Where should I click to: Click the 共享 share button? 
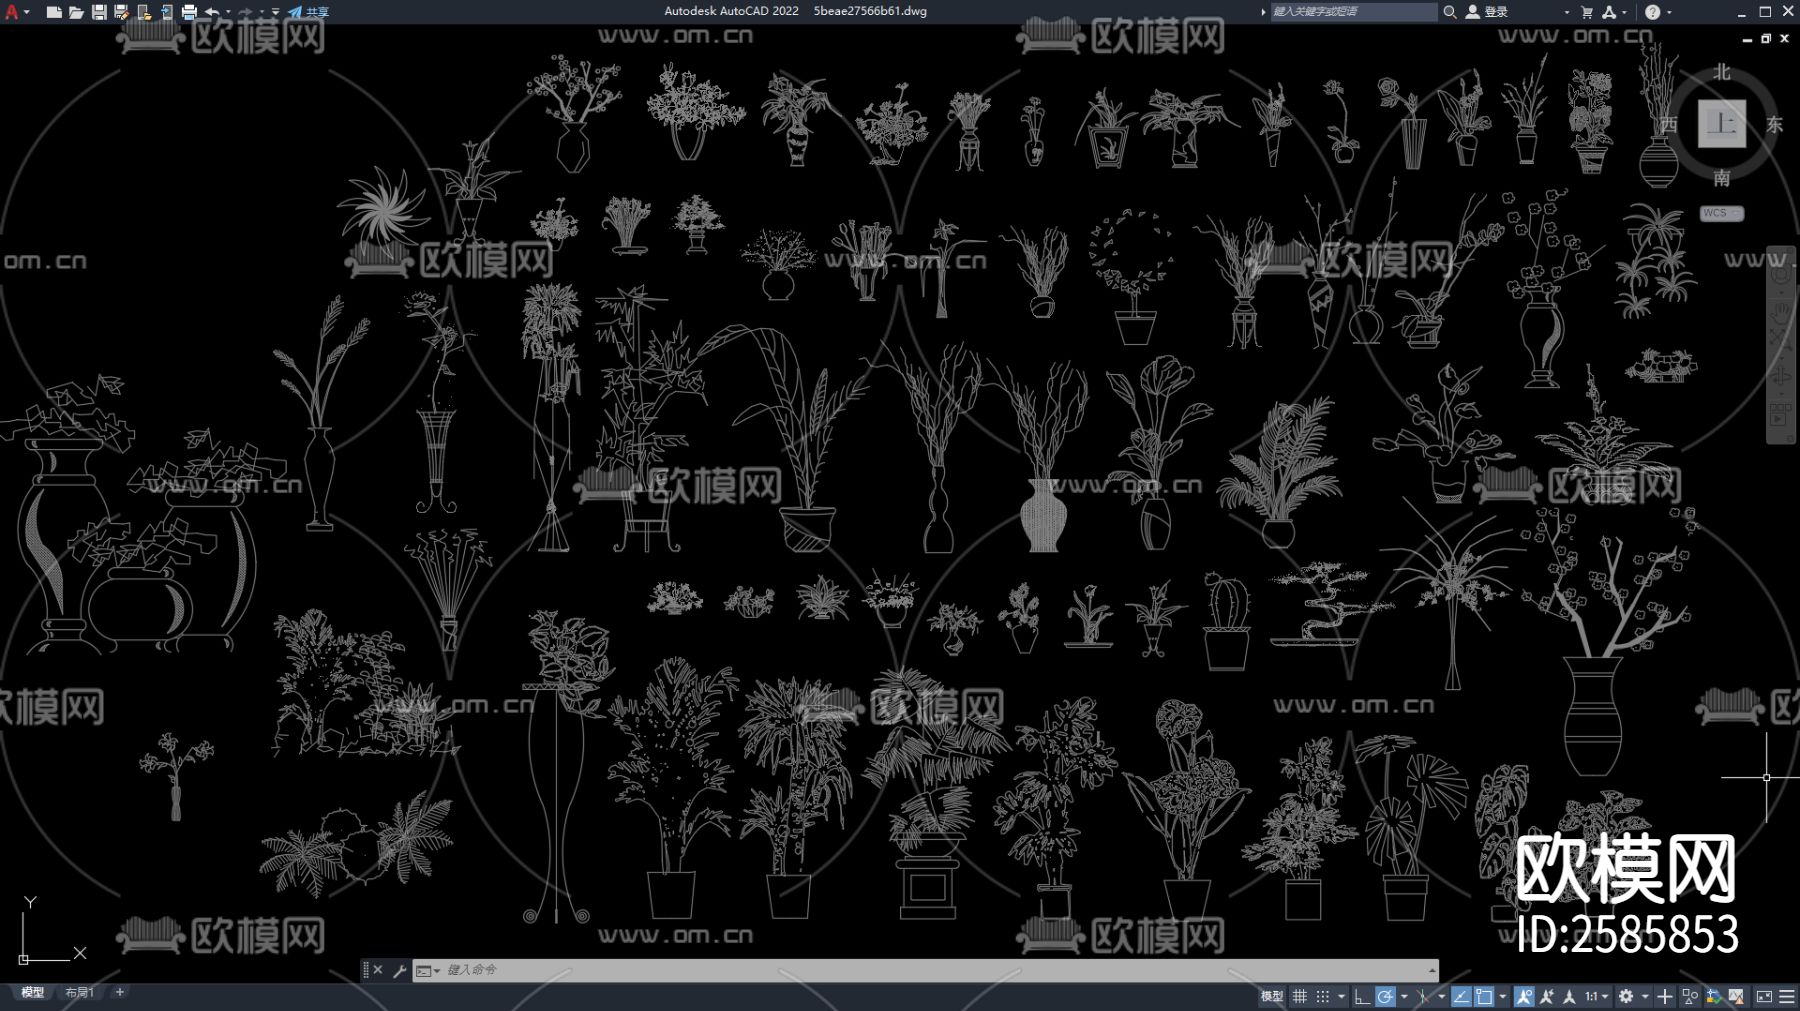pyautogui.click(x=309, y=12)
